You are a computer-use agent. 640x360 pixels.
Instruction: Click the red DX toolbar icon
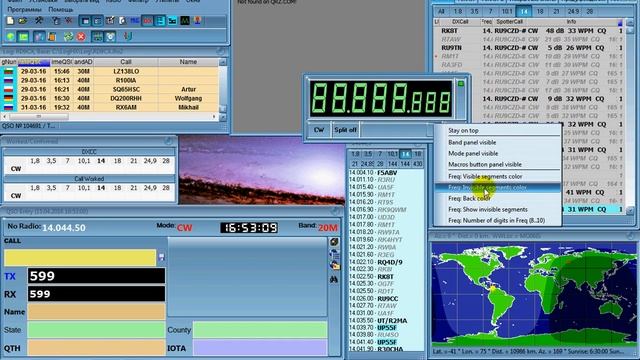coord(147,20)
